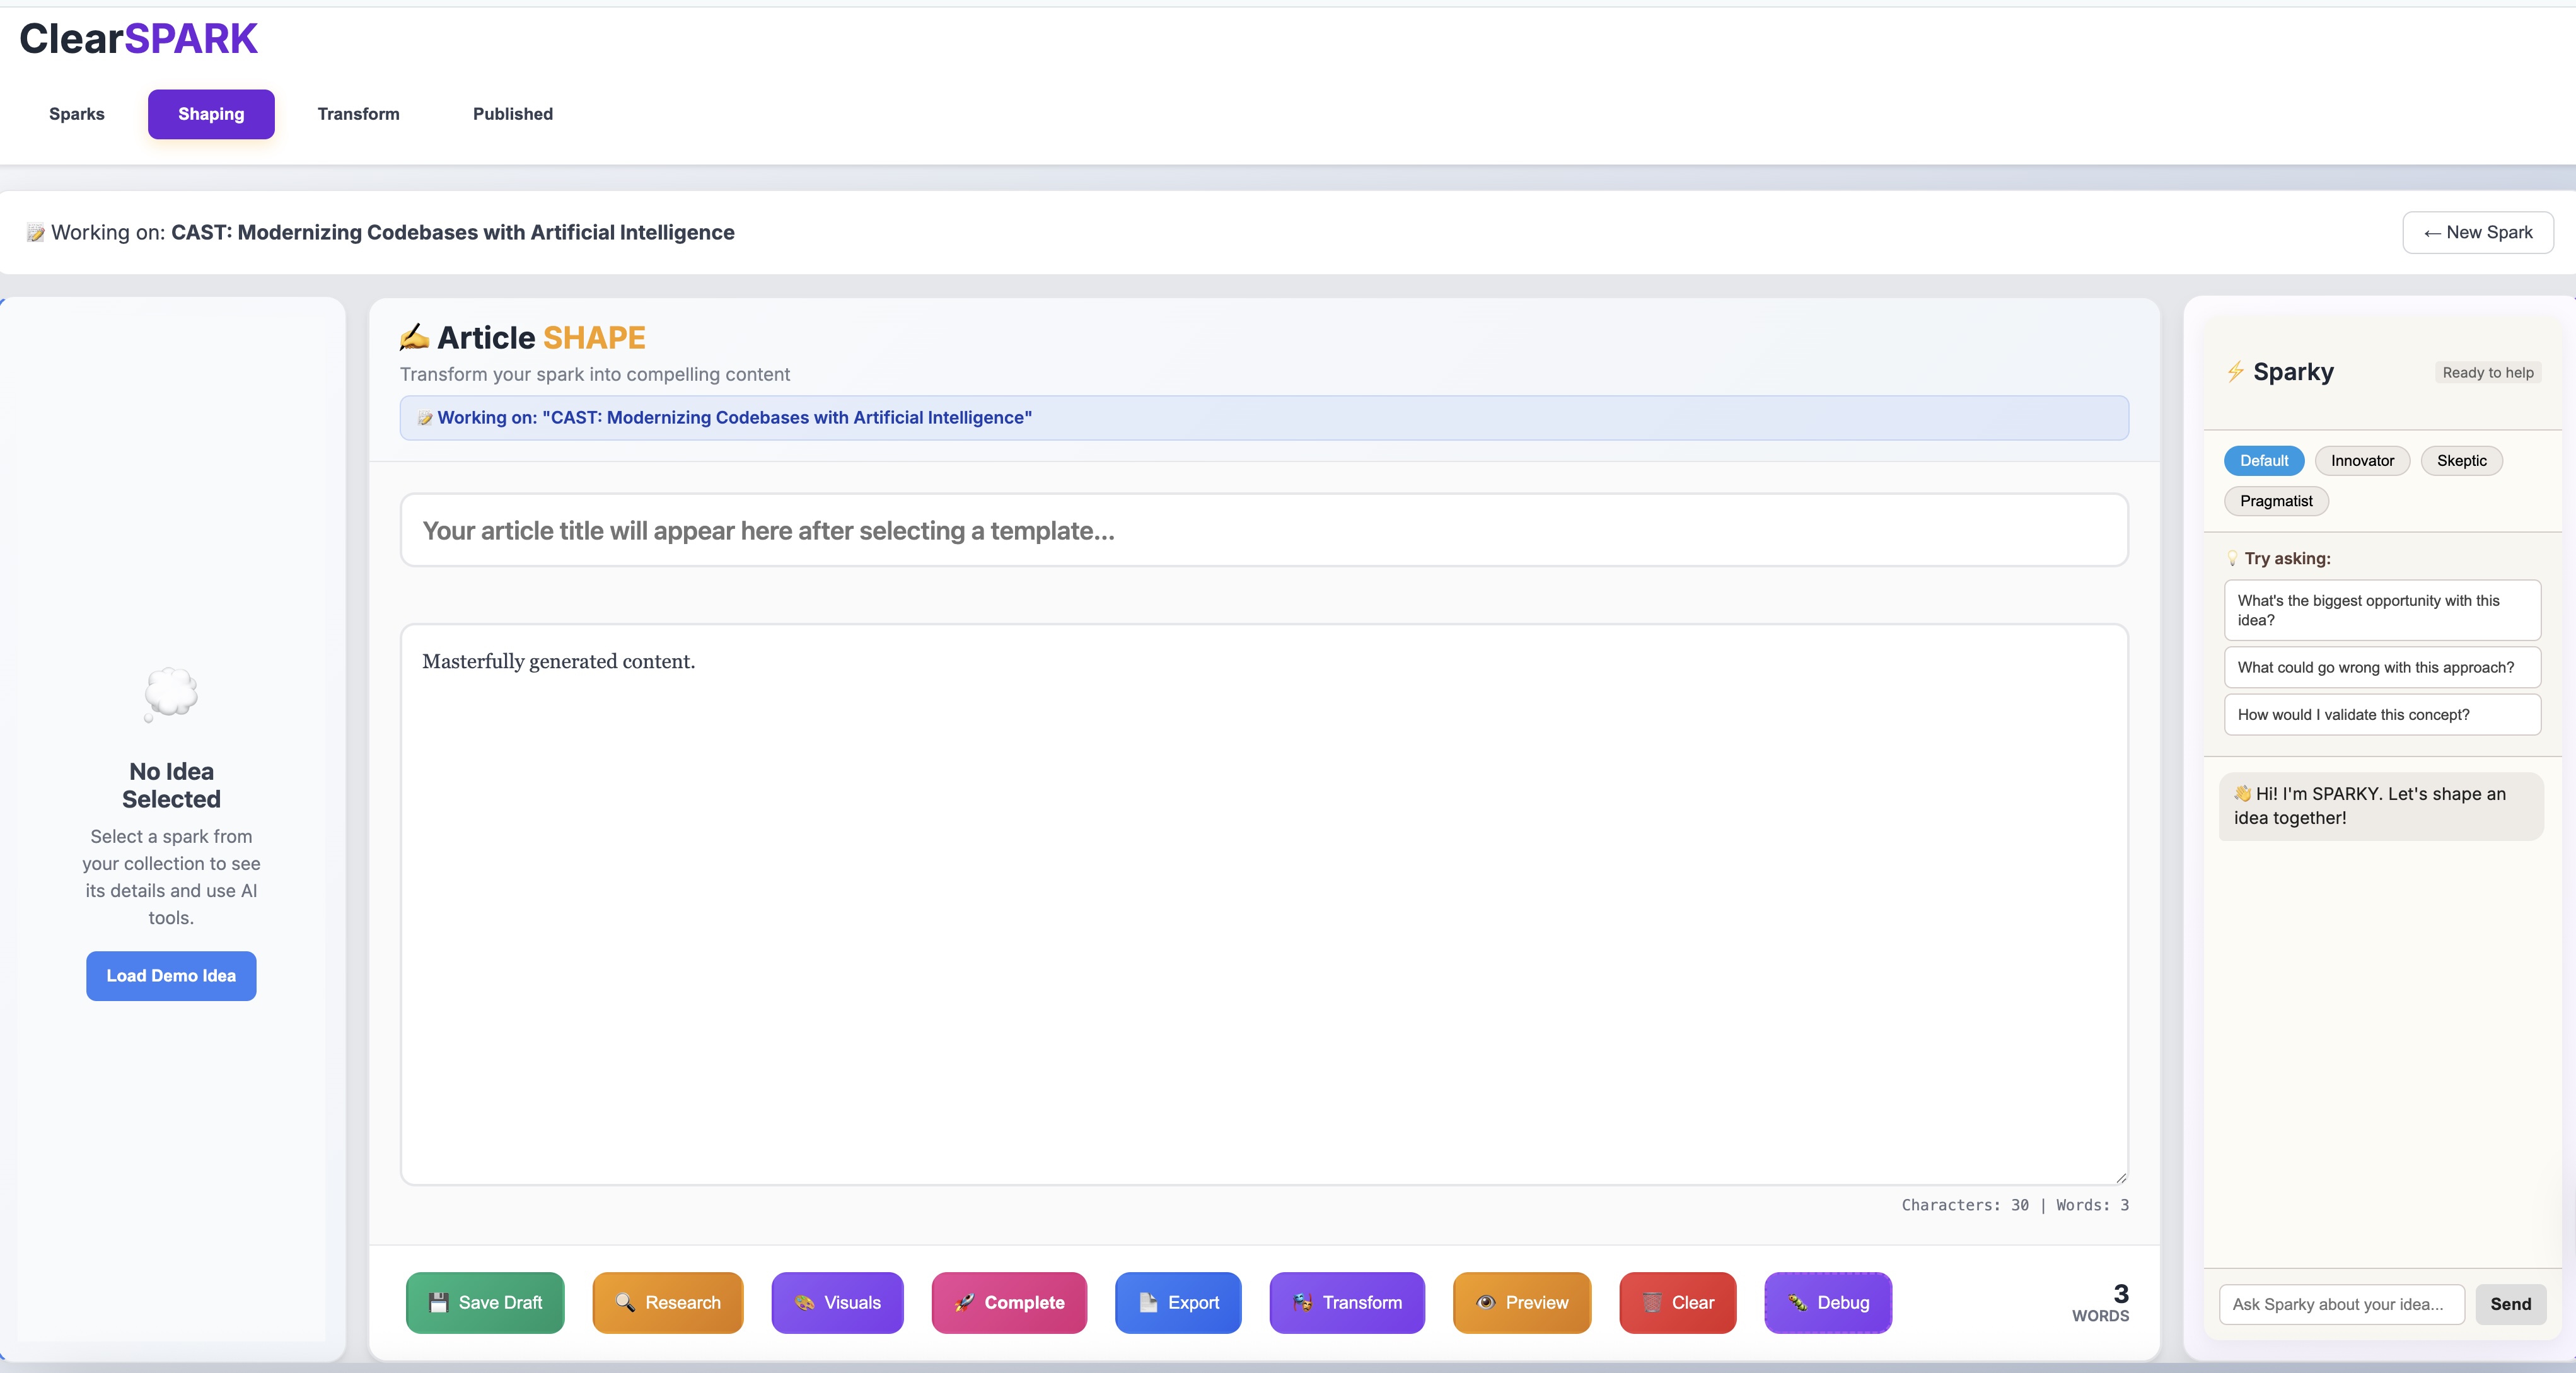Image resolution: width=2576 pixels, height=1373 pixels.
Task: Click the palette icon on Visuals button
Action: 804,1302
